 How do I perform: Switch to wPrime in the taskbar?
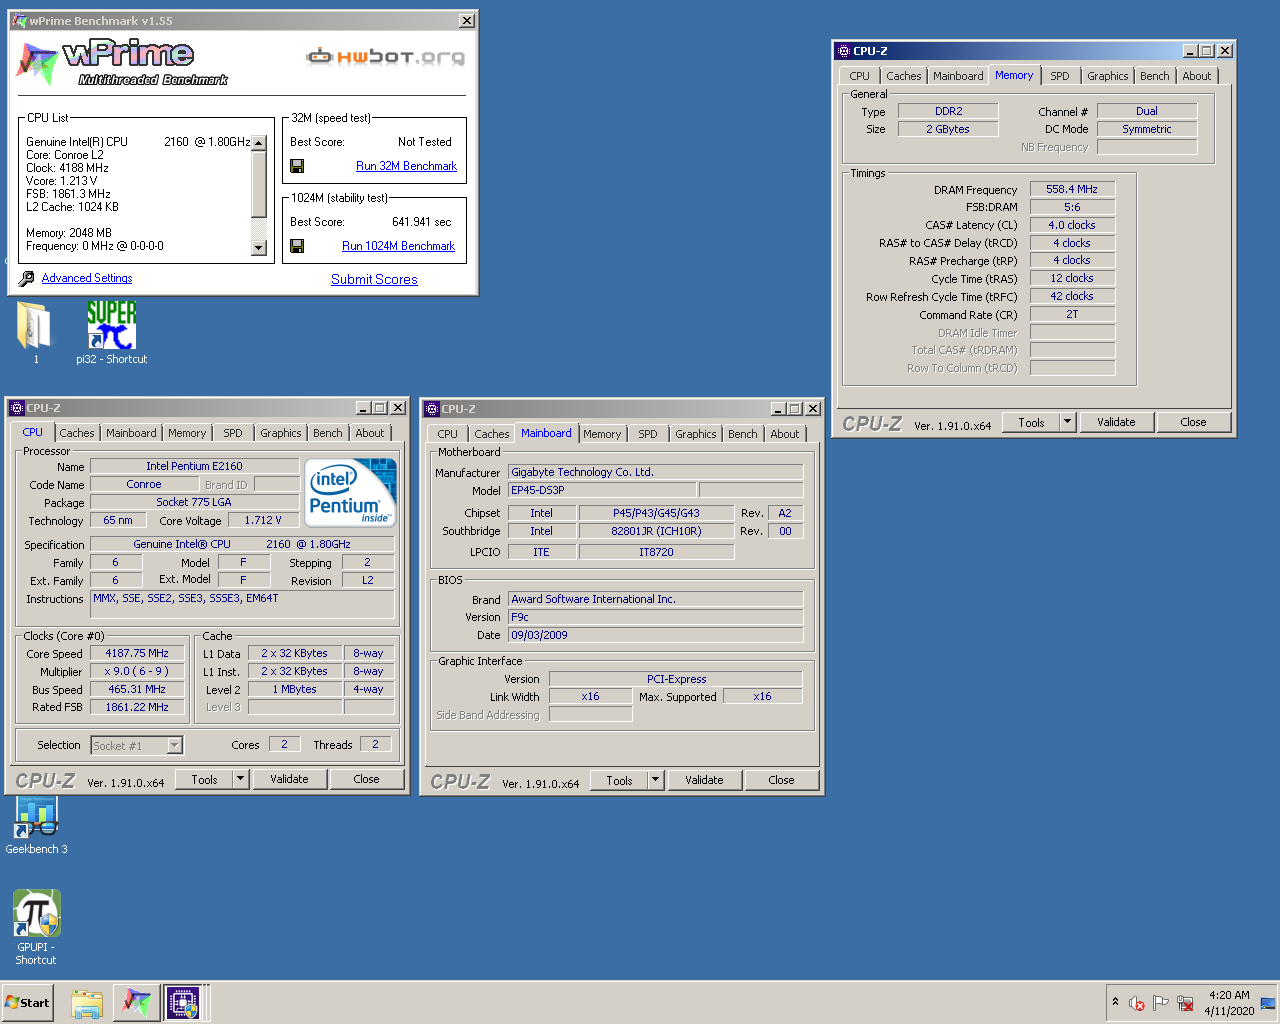point(136,1003)
